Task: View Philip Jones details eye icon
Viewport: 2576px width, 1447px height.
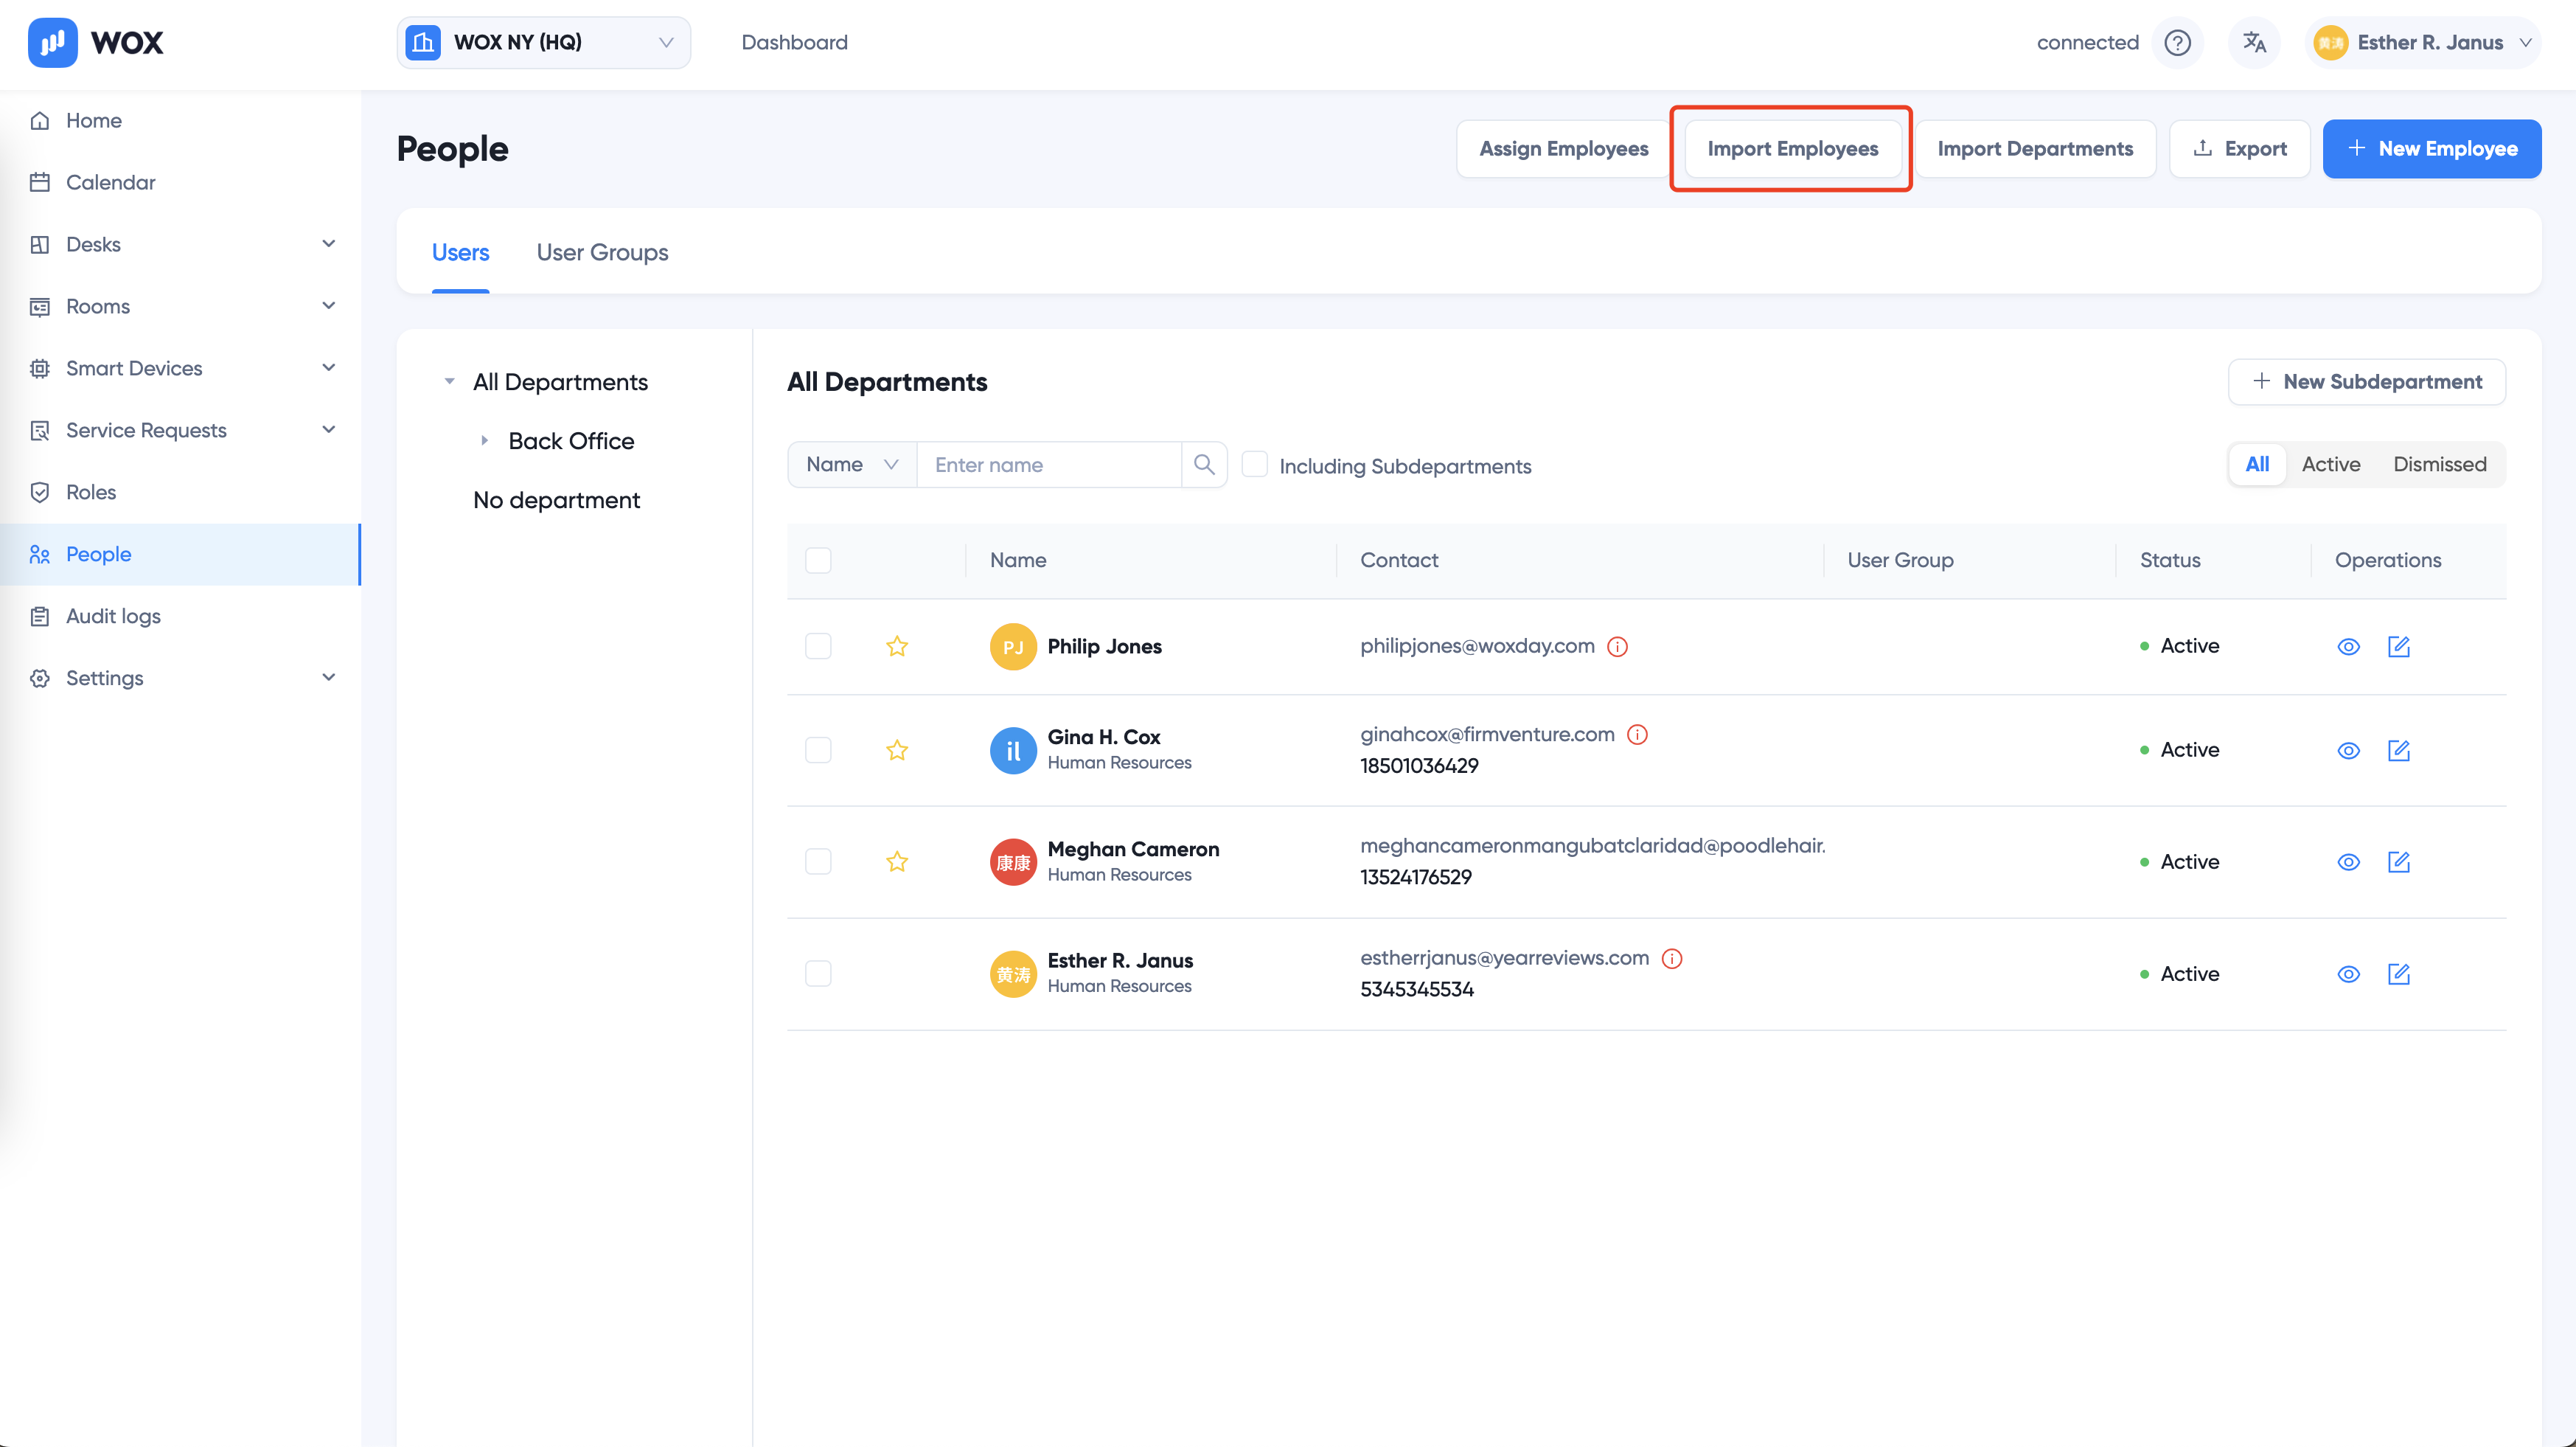Action: point(2348,646)
